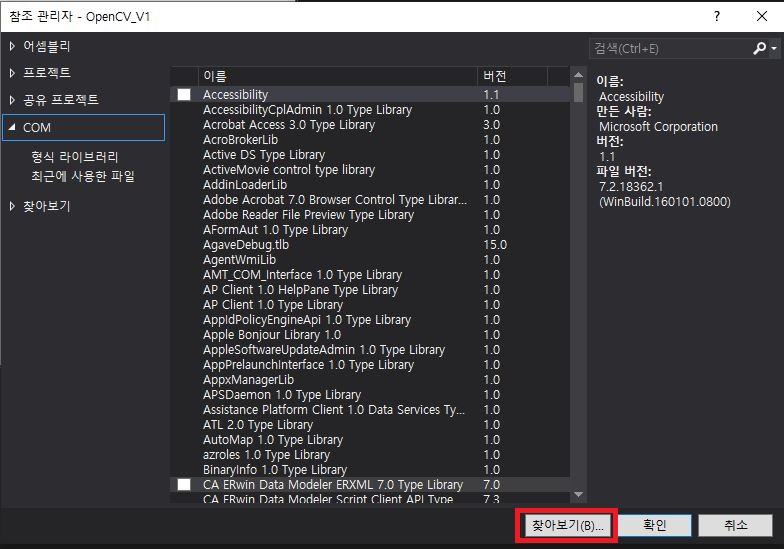The width and height of the screenshot is (784, 549).
Task: Select the AgentWmiLib entry
Action: click(x=370, y=260)
